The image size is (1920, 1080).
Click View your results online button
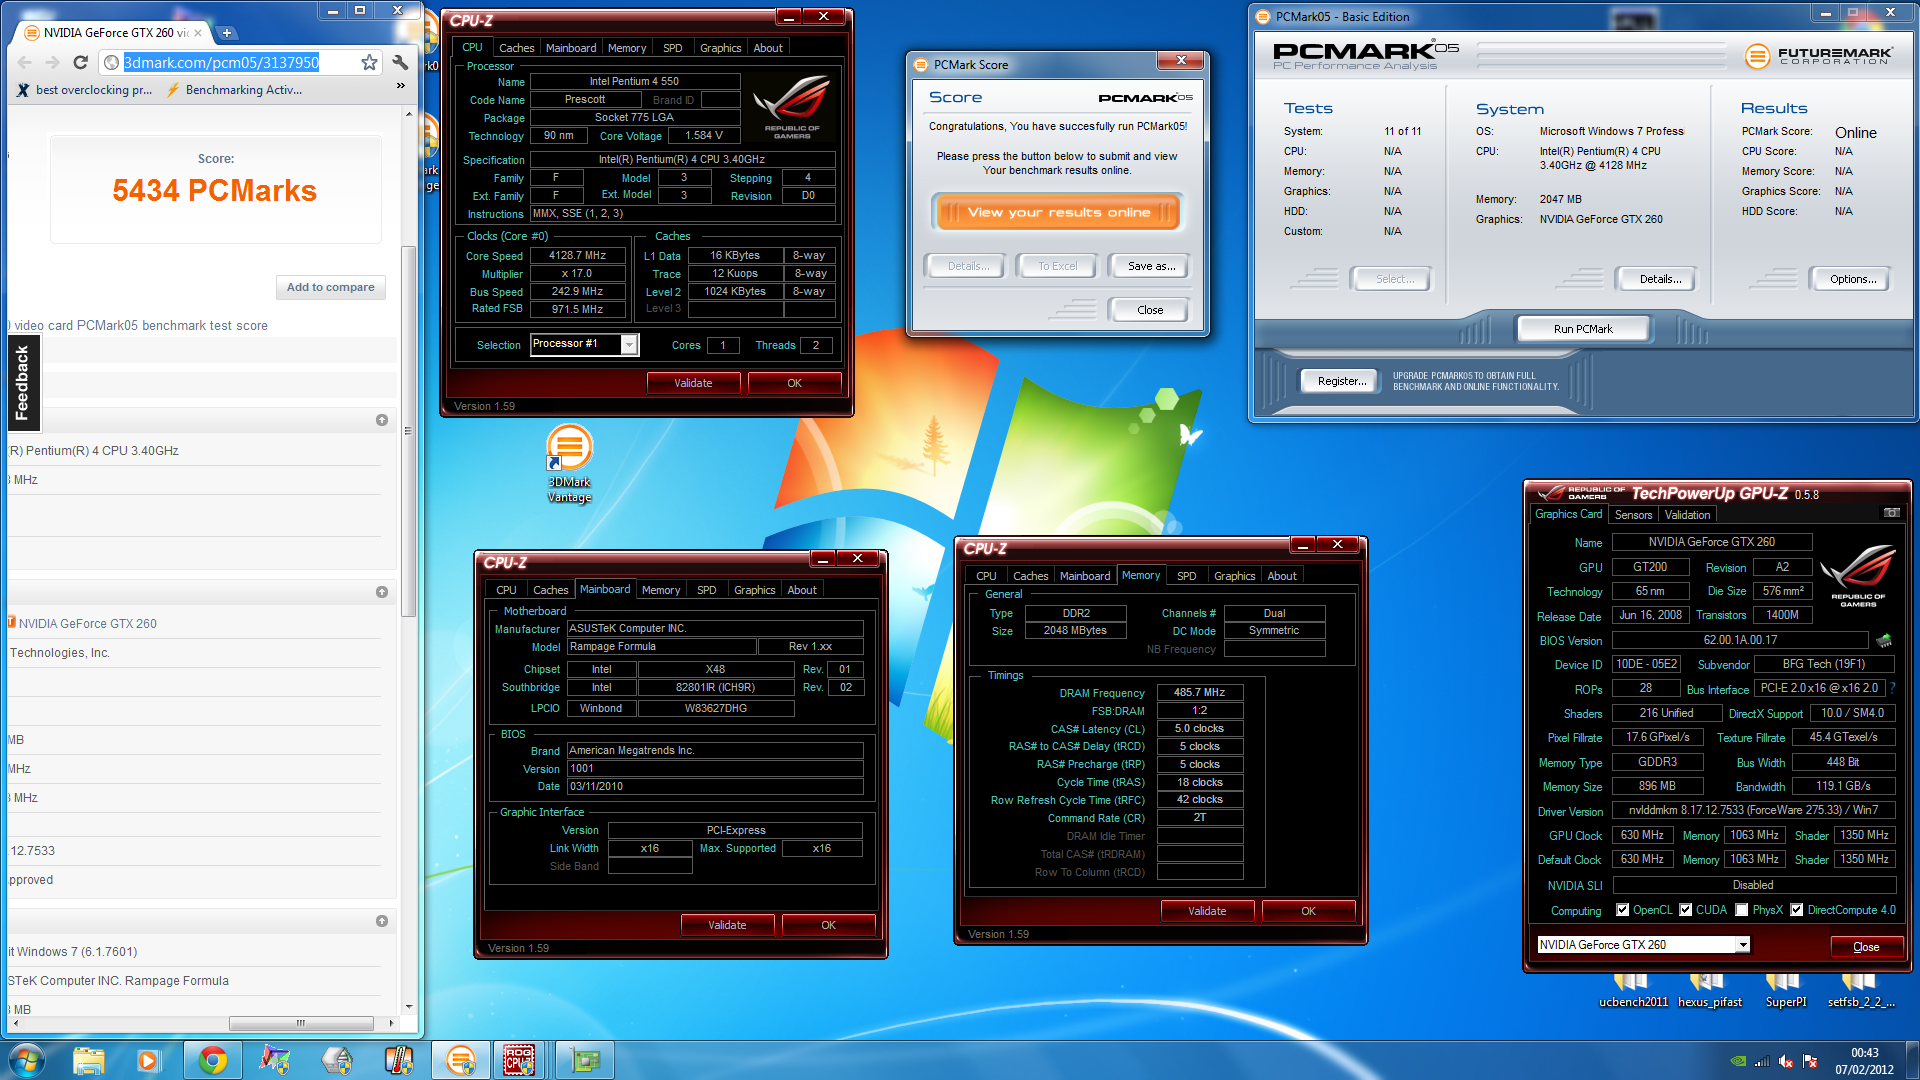tap(1058, 212)
